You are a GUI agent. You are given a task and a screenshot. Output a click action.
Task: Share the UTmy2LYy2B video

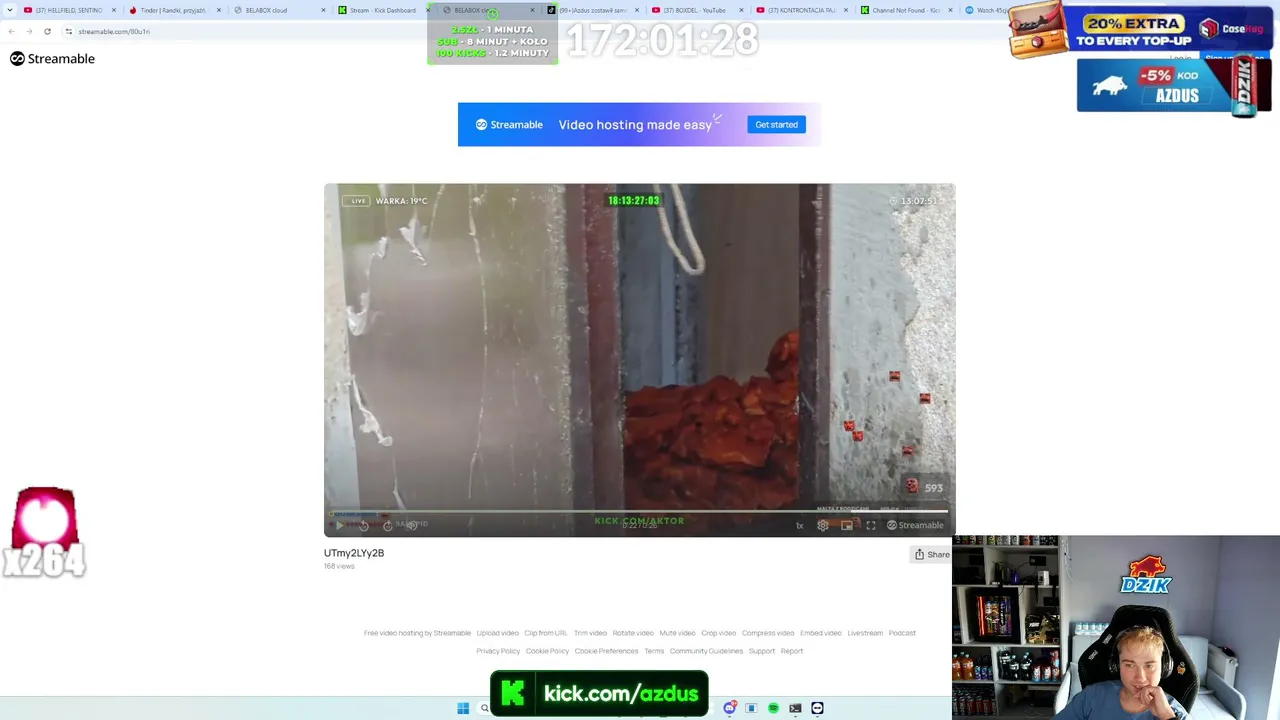[x=932, y=554]
